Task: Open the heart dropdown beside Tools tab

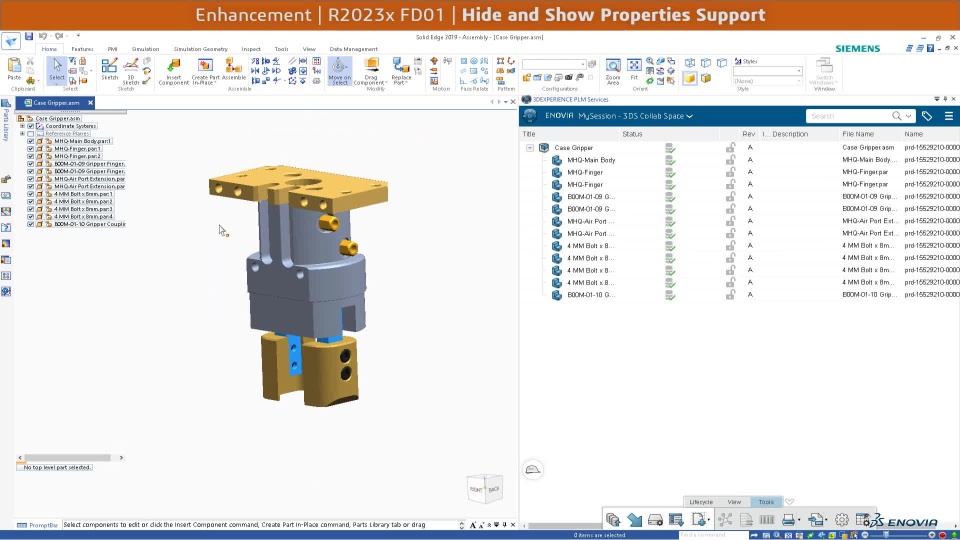Action: pos(790,501)
